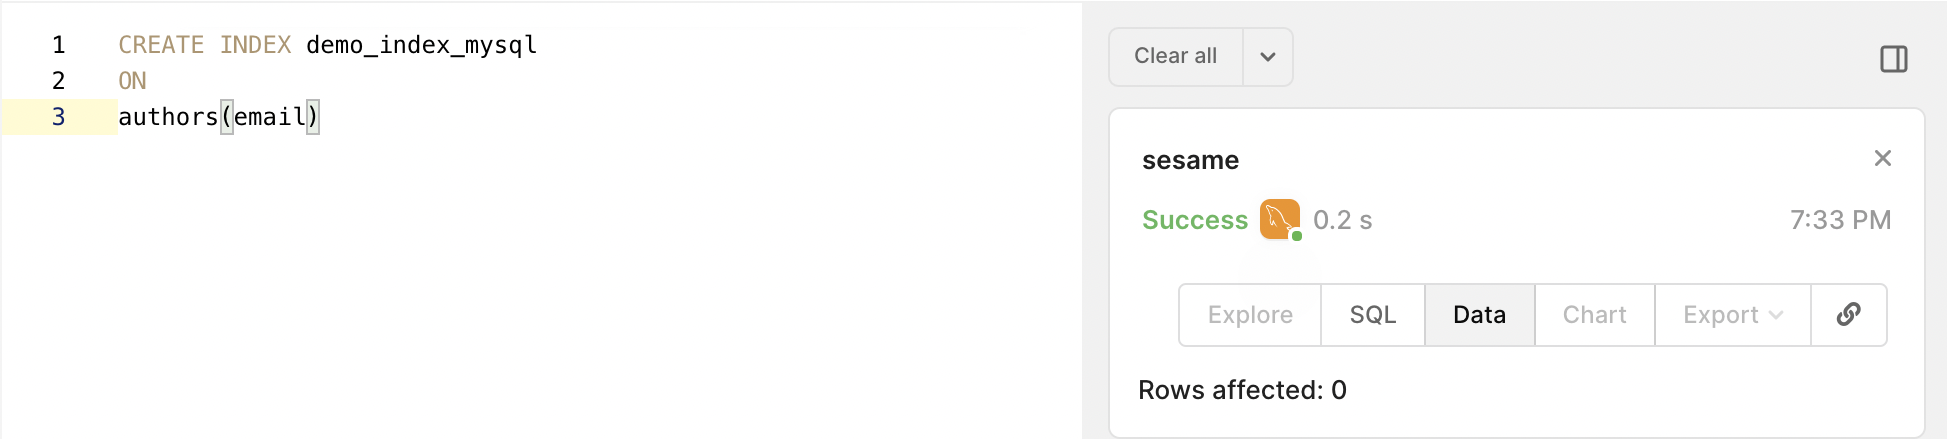Image resolution: width=1947 pixels, height=439 pixels.
Task: Click the sesame result title
Action: (1190, 160)
